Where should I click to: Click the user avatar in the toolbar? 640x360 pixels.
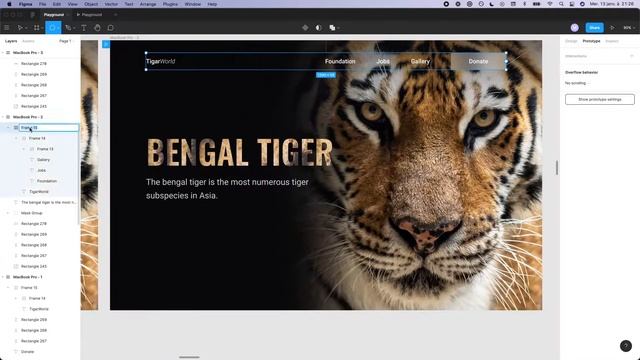pyautogui.click(x=574, y=28)
